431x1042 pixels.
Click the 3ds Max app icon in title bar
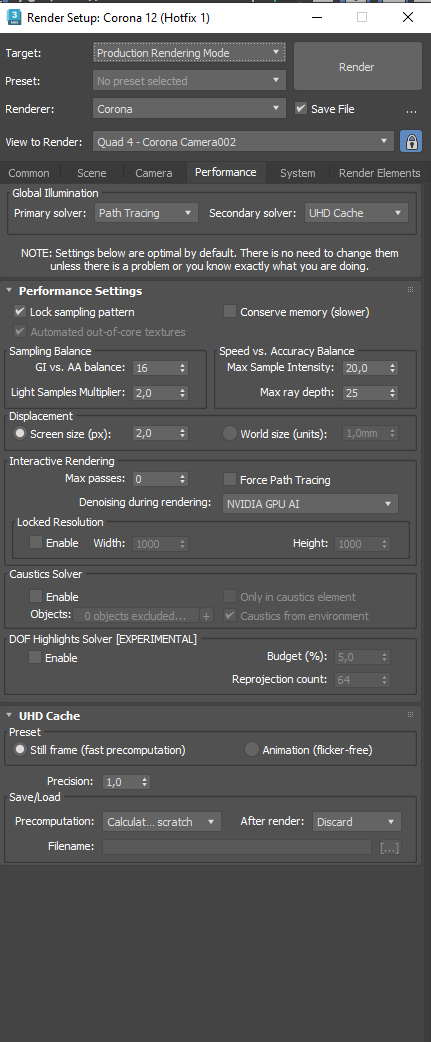(x=13, y=17)
